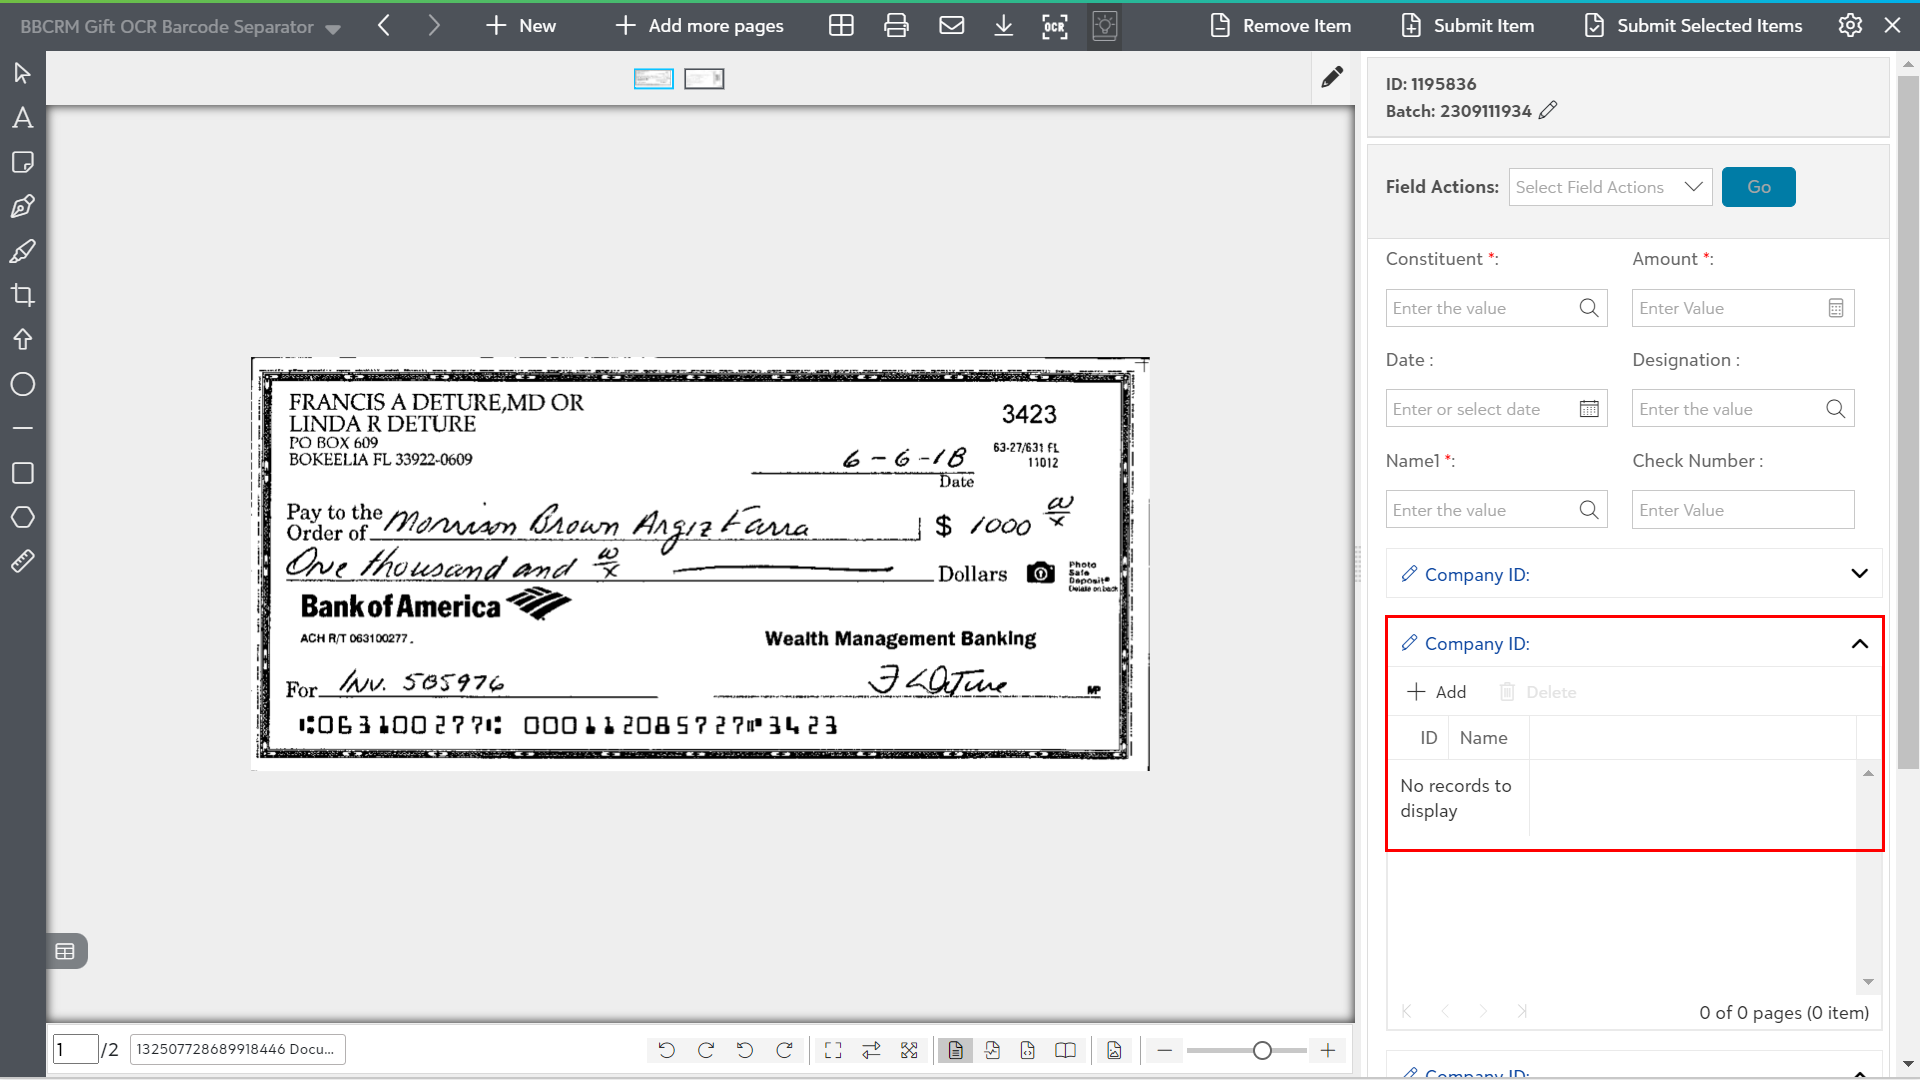This screenshot has width=1920, height=1080.
Task: Expand the first Company ID section
Action: (x=1859, y=574)
